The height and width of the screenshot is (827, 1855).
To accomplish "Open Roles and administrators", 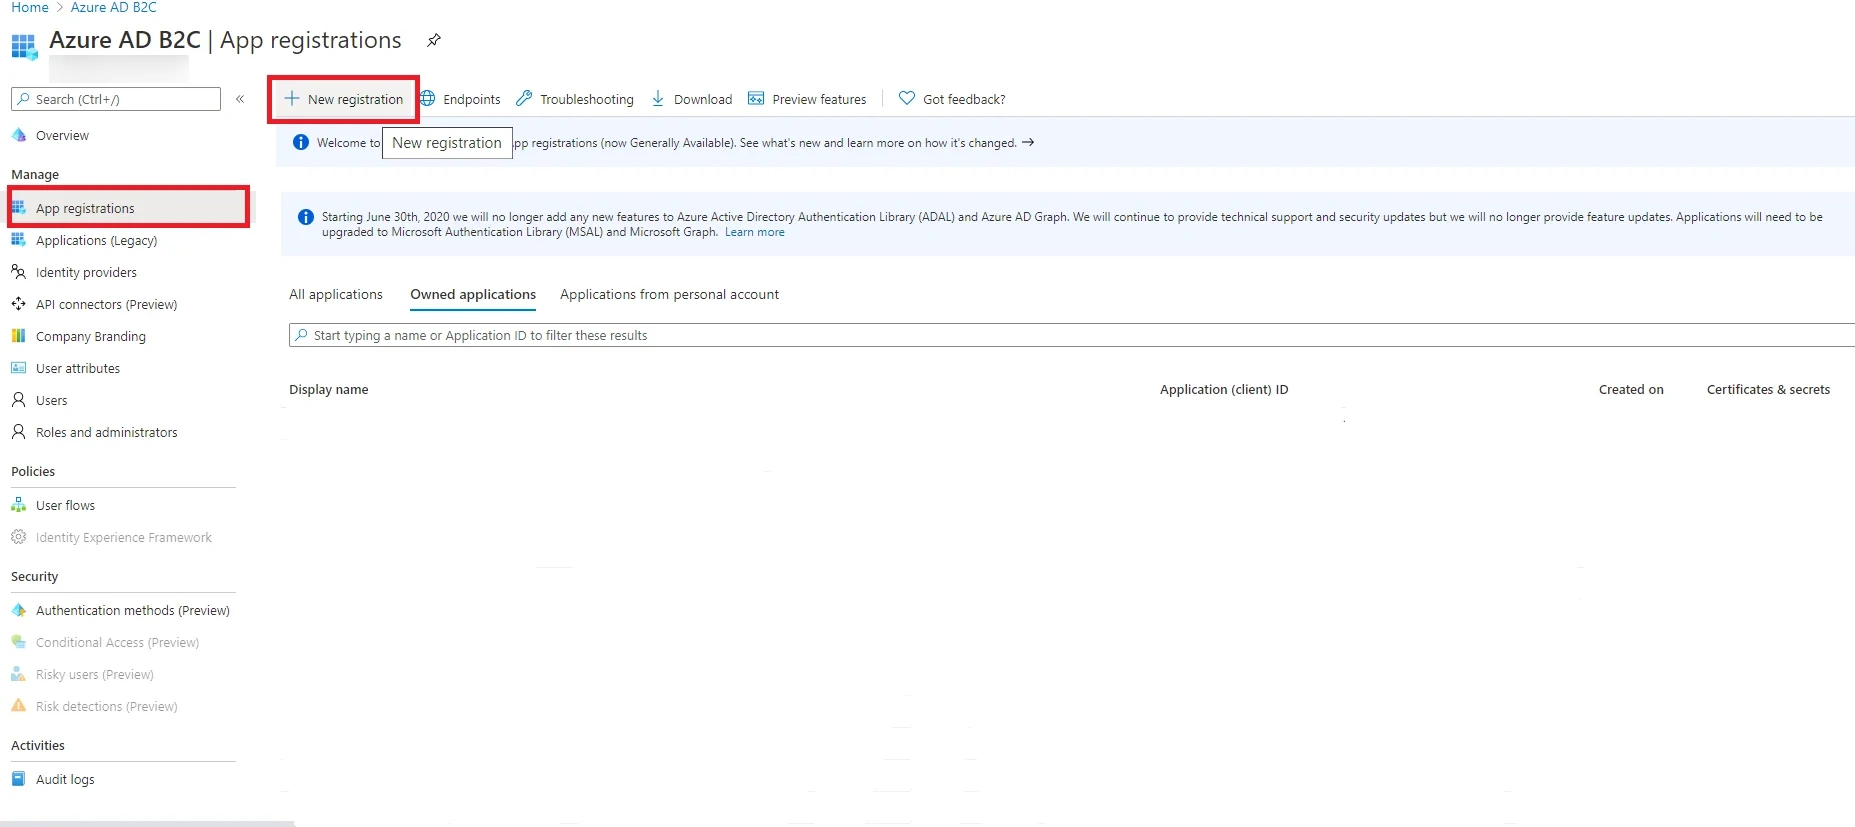I will coord(106,432).
